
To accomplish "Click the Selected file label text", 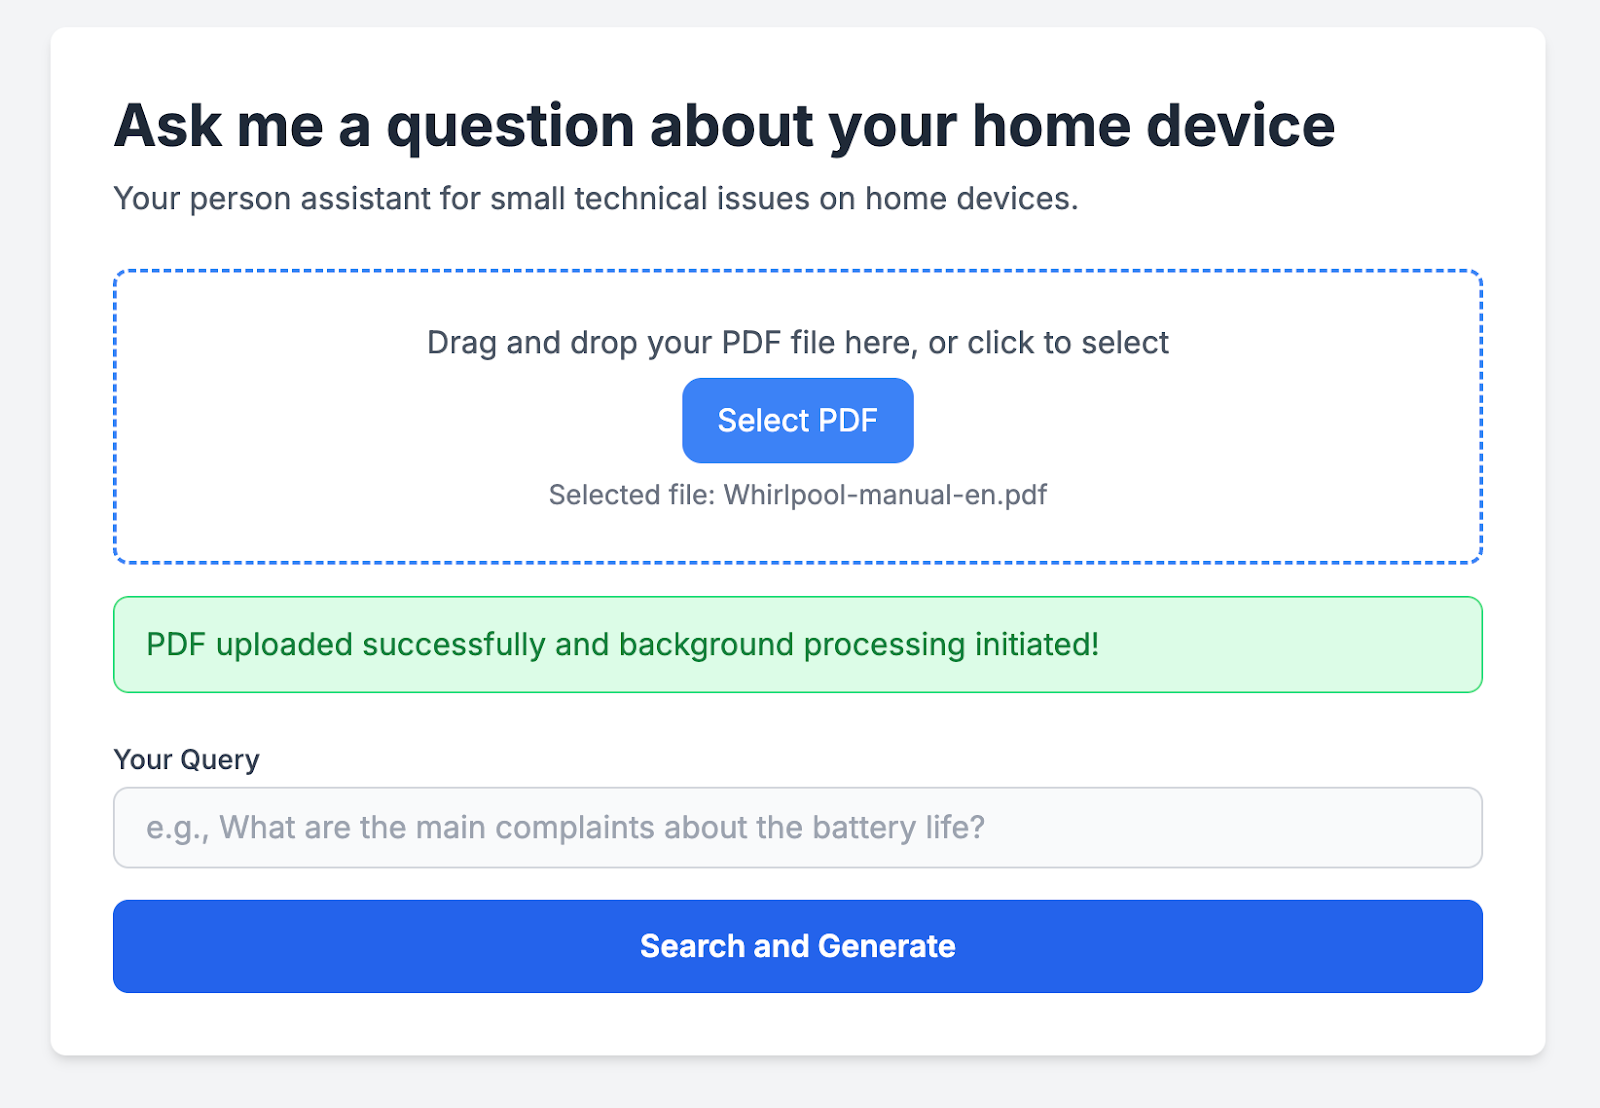I will 631,495.
